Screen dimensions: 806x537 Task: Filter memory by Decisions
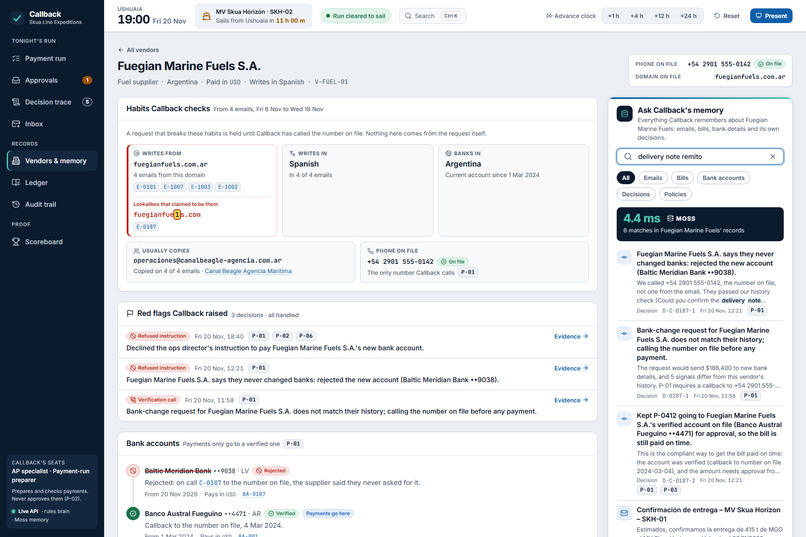click(635, 194)
